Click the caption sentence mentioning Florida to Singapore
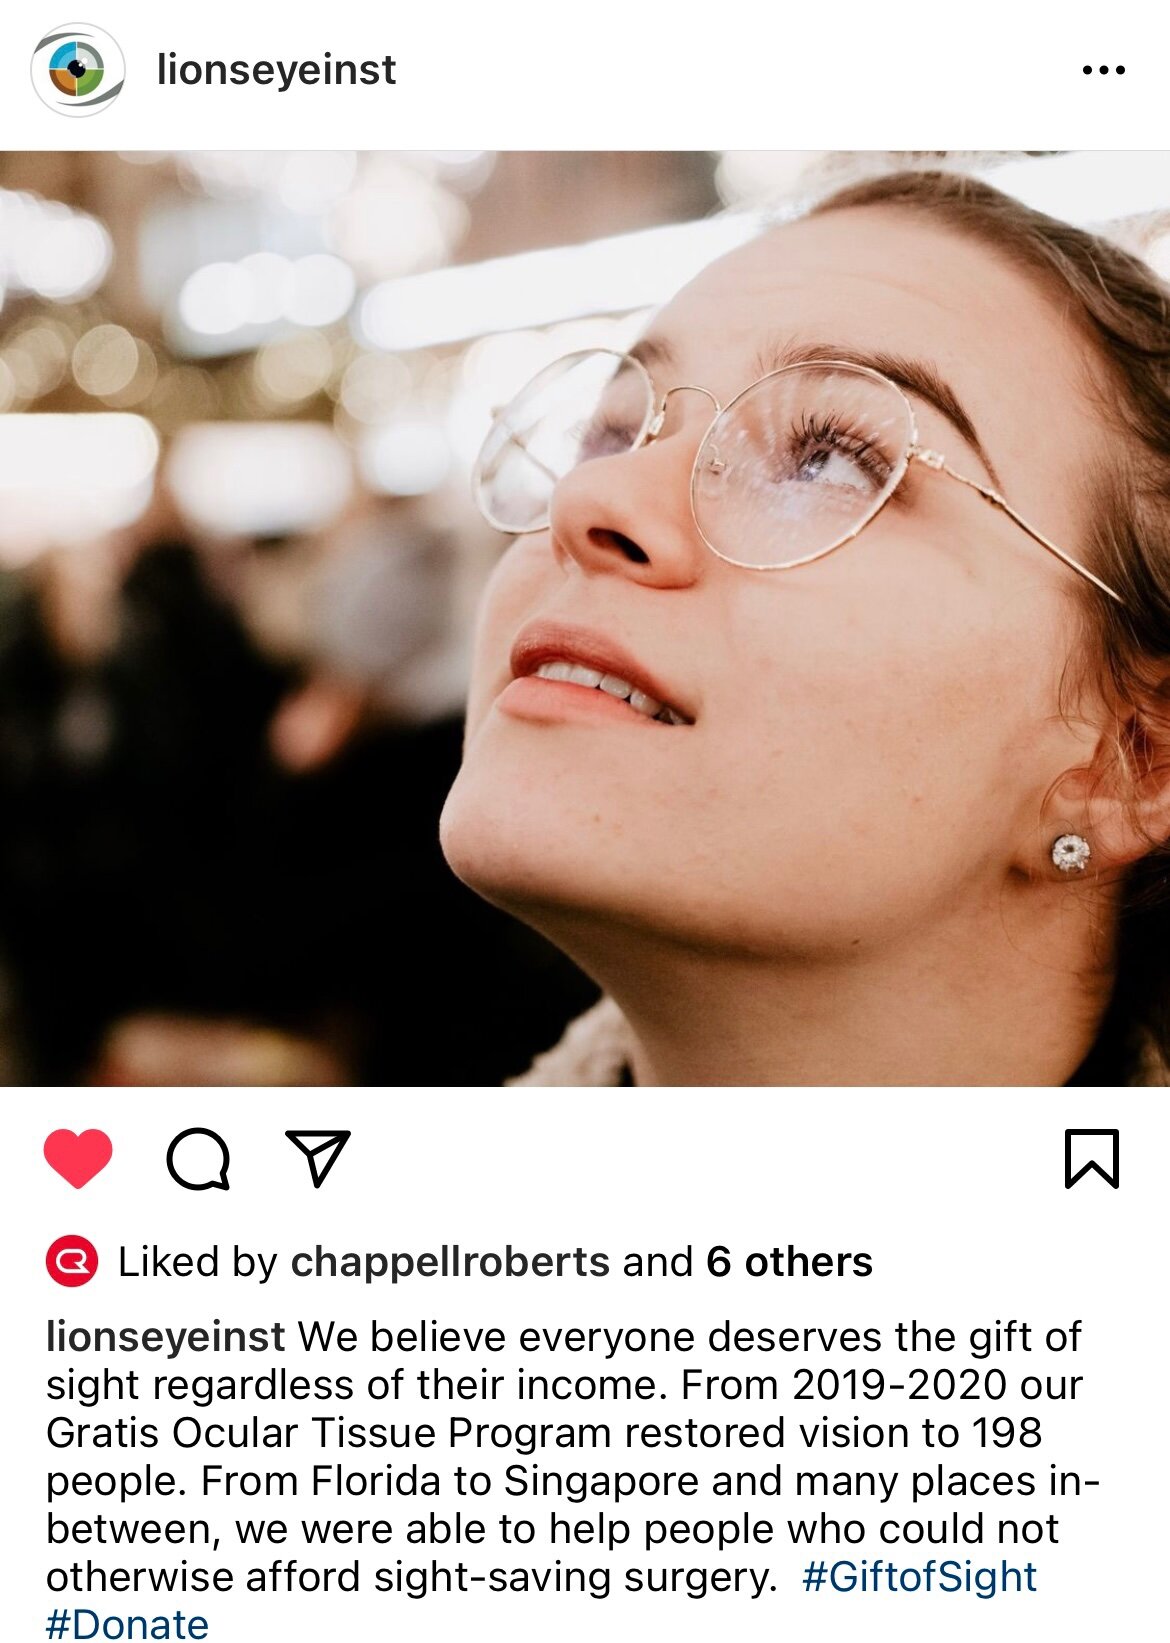Viewport: 1170px width, 1643px height. pyautogui.click(x=573, y=1529)
